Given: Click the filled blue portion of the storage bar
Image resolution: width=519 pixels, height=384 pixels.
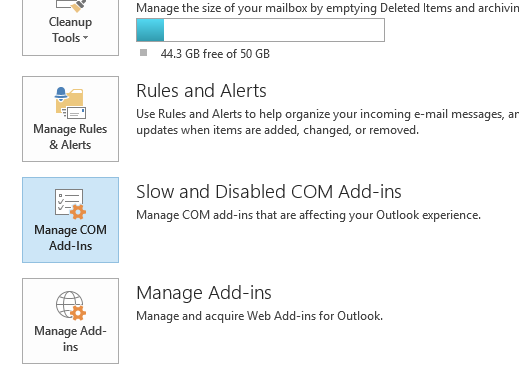Looking at the screenshot, I should [x=150, y=30].
